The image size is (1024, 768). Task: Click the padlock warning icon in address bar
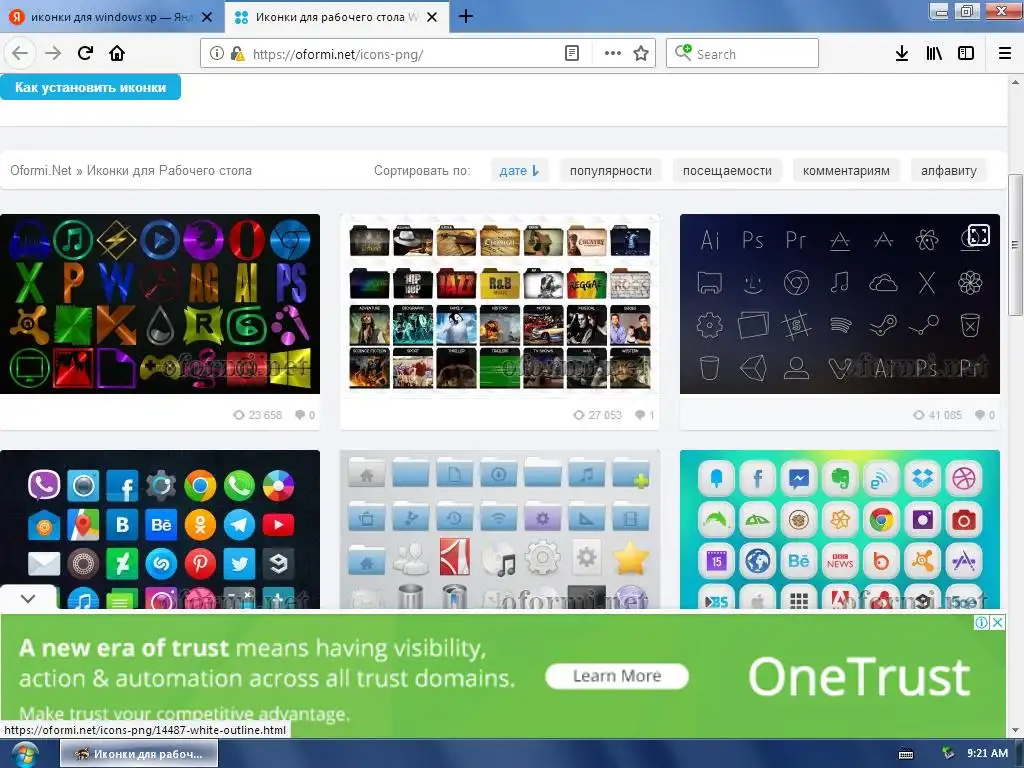237,54
